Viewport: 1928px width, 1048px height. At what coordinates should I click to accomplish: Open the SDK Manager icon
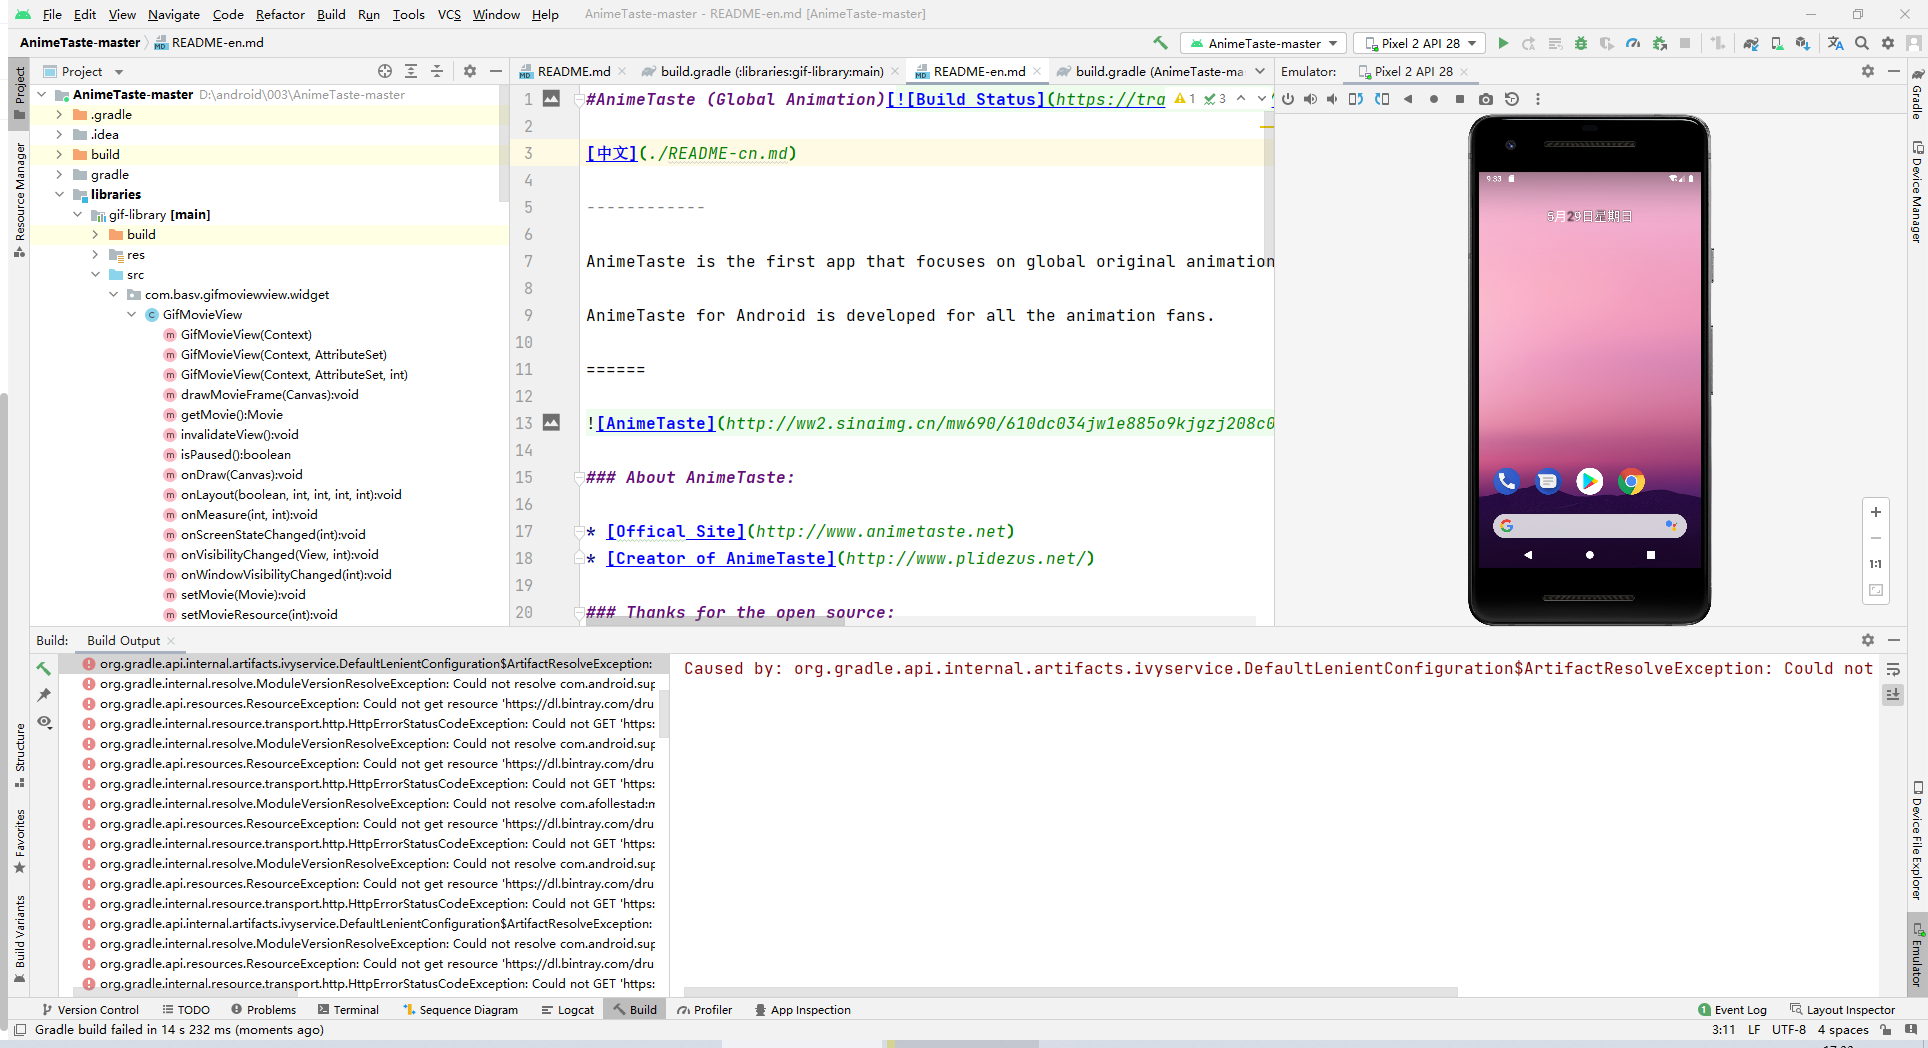click(x=1802, y=43)
